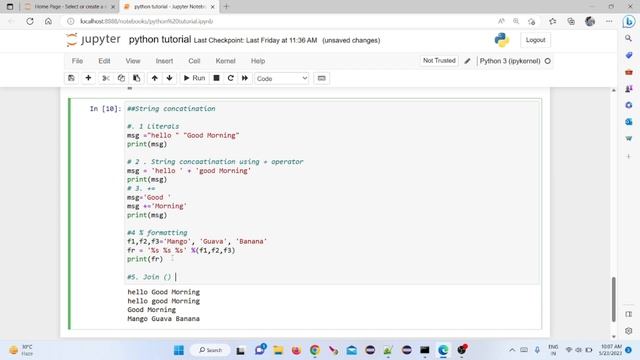Interrupt the kernel with stop button
The image size is (640, 360).
(x=217, y=78)
